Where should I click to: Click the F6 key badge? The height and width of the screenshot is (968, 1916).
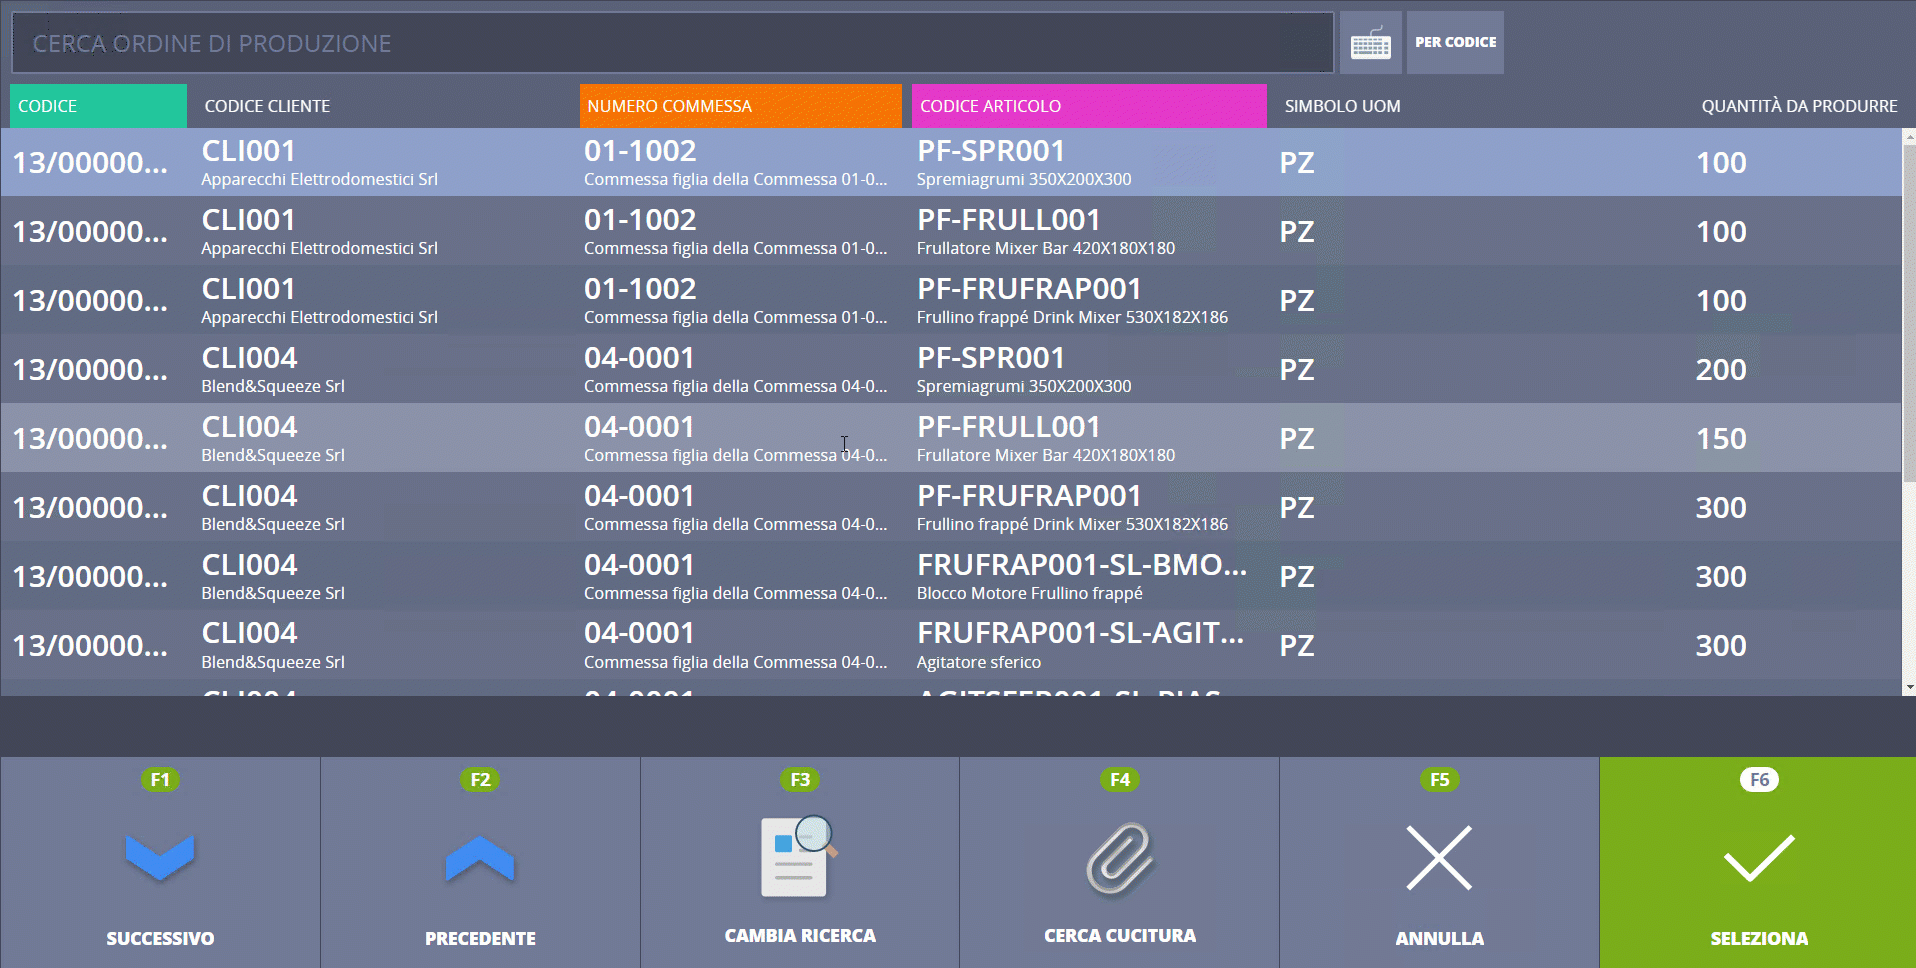pos(1759,780)
